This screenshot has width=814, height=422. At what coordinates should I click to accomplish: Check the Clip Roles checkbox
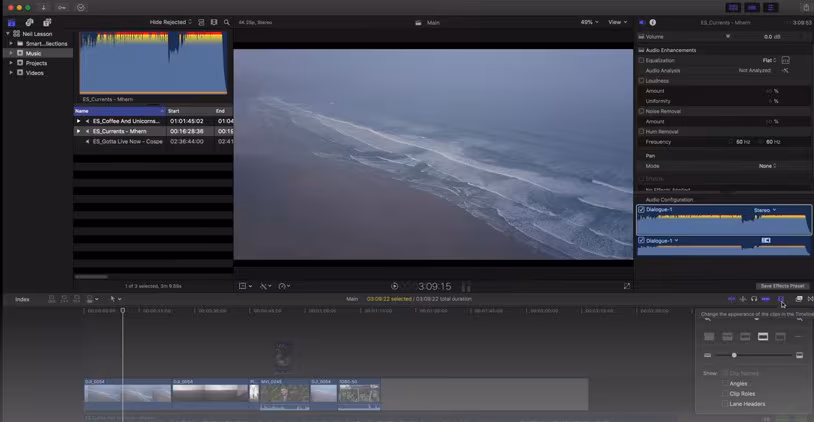click(725, 393)
